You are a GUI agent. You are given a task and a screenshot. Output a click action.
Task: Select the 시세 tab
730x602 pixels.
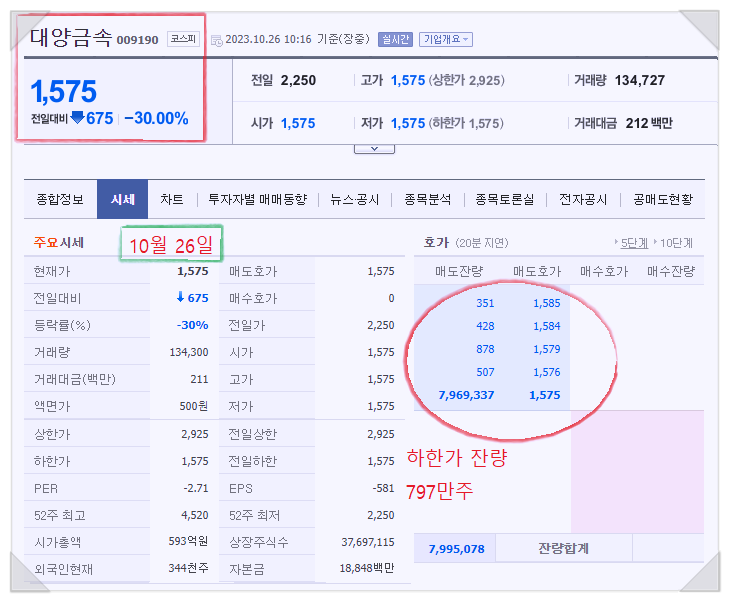point(122,199)
